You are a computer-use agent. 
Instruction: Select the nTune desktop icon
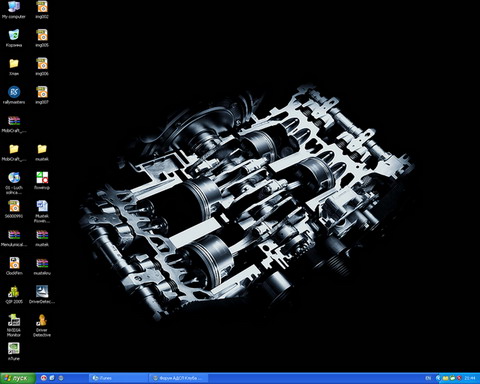point(14,351)
